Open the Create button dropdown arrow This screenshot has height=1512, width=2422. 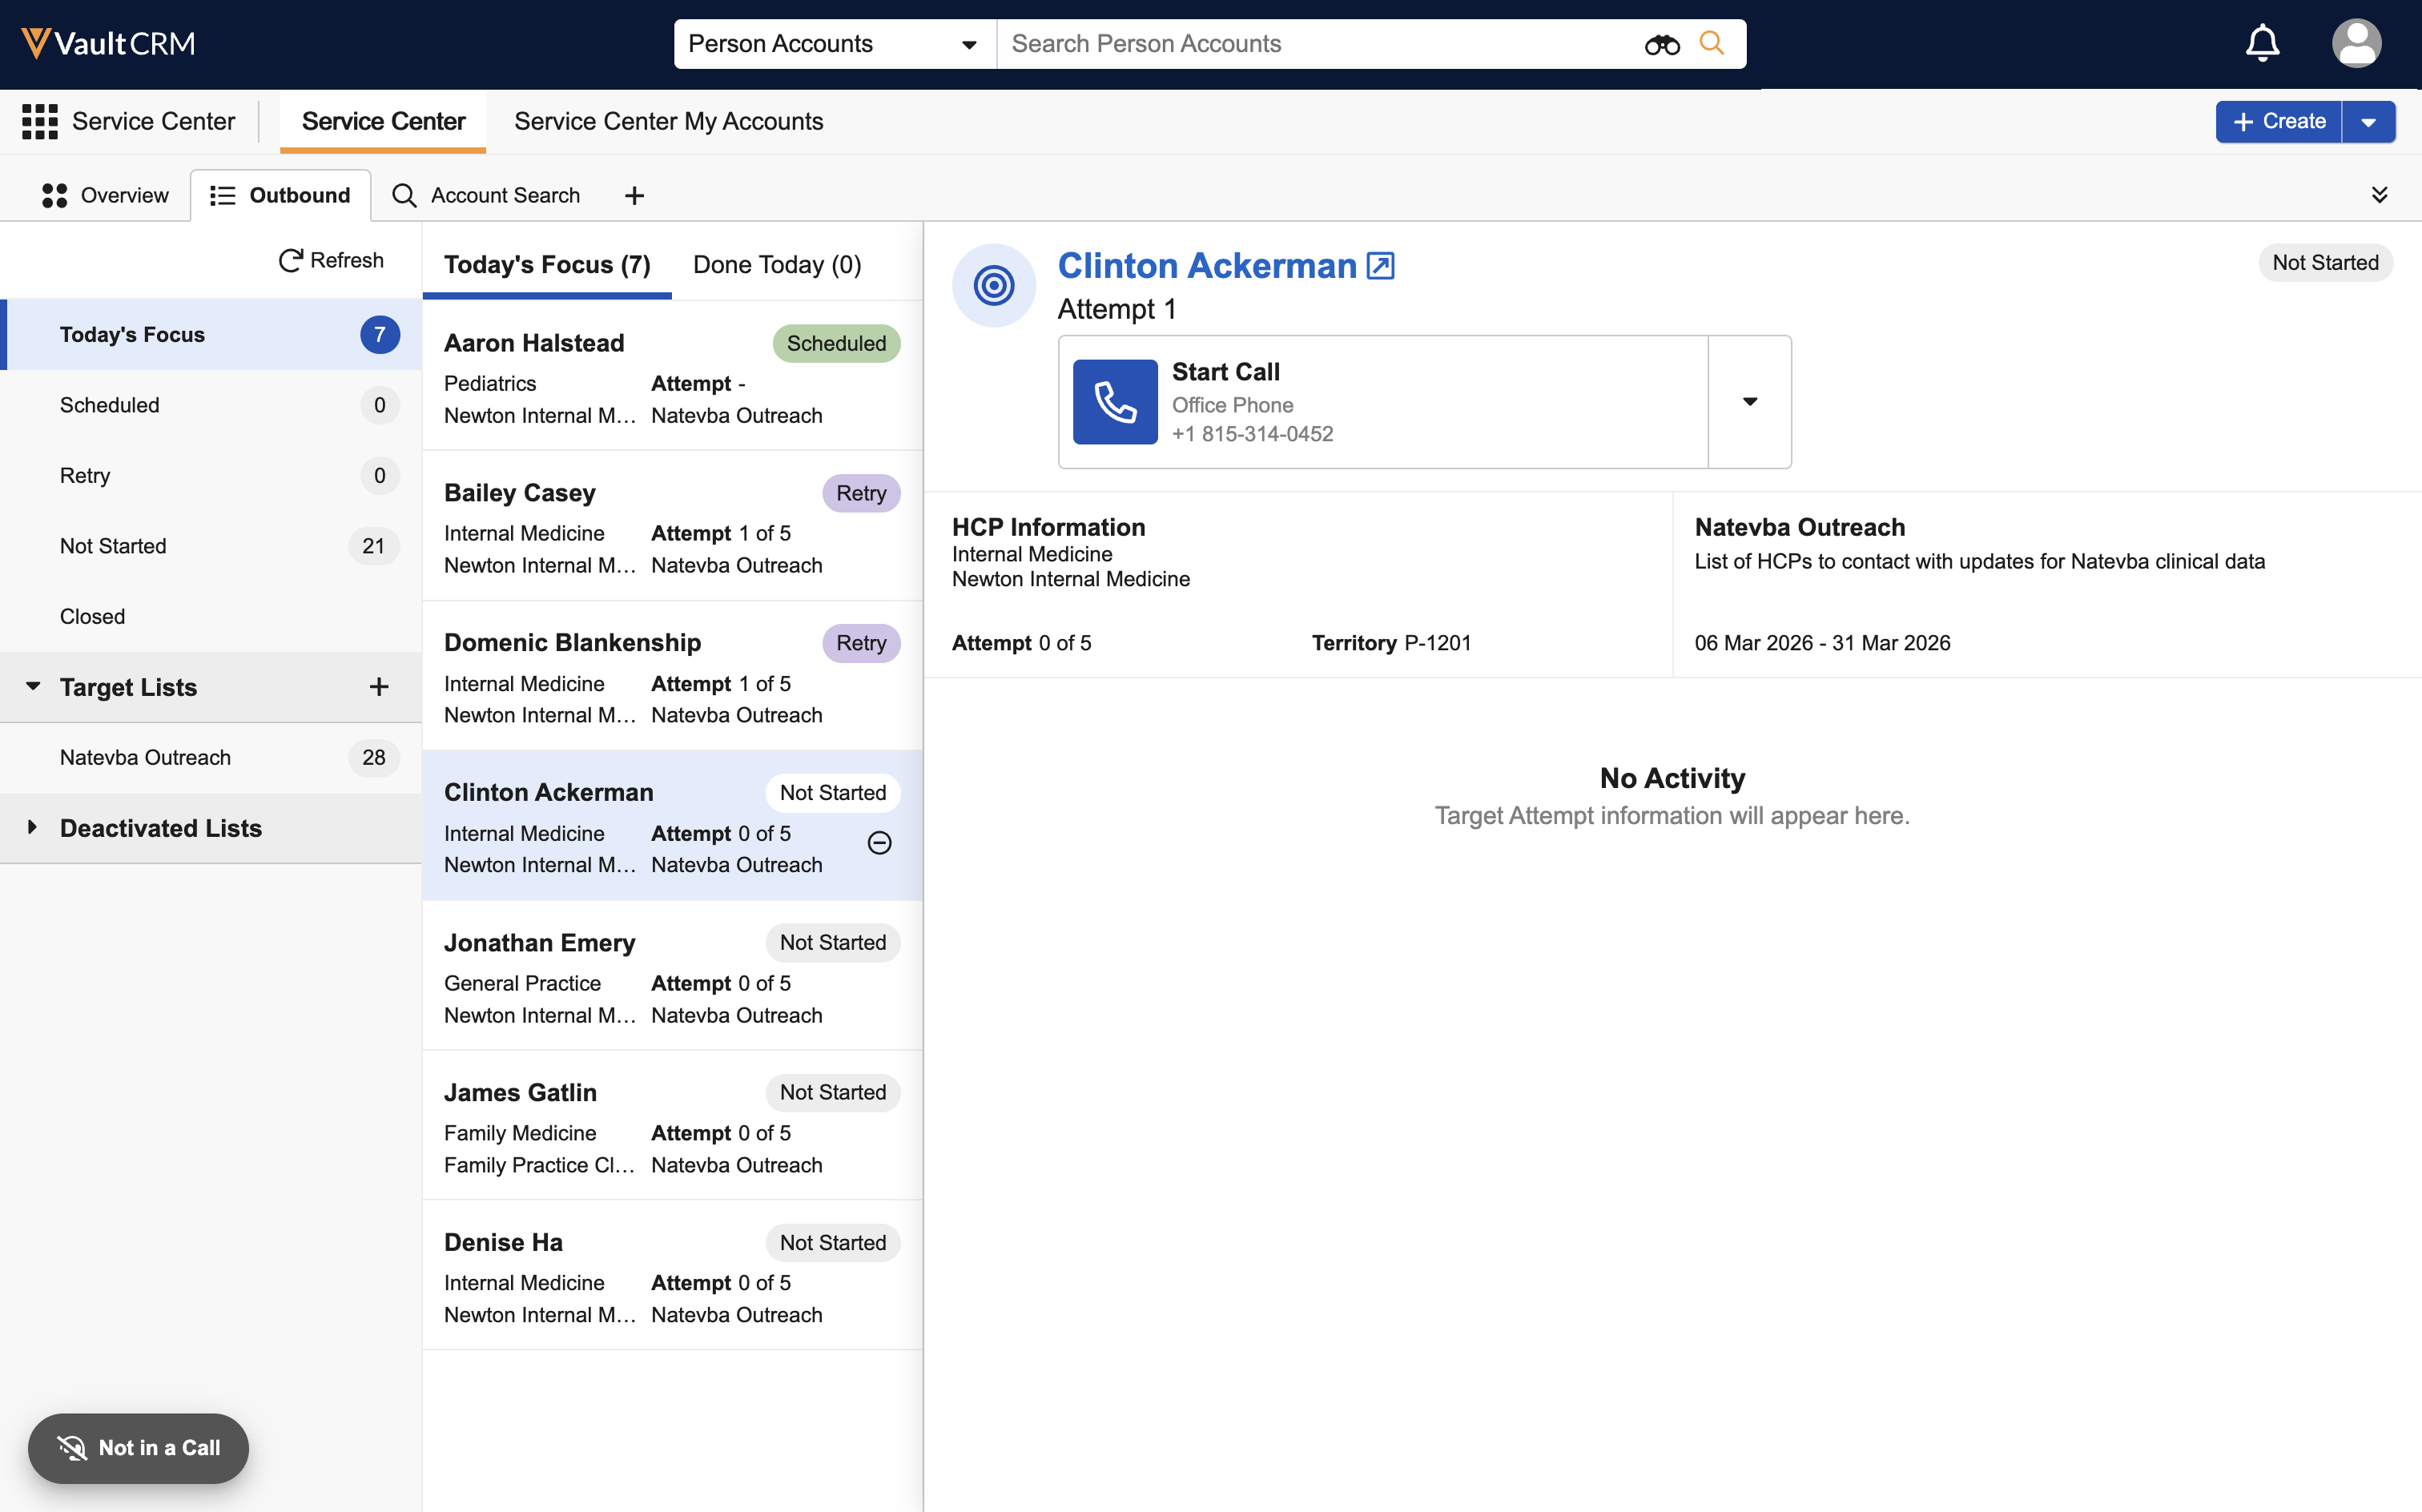pos(2368,122)
